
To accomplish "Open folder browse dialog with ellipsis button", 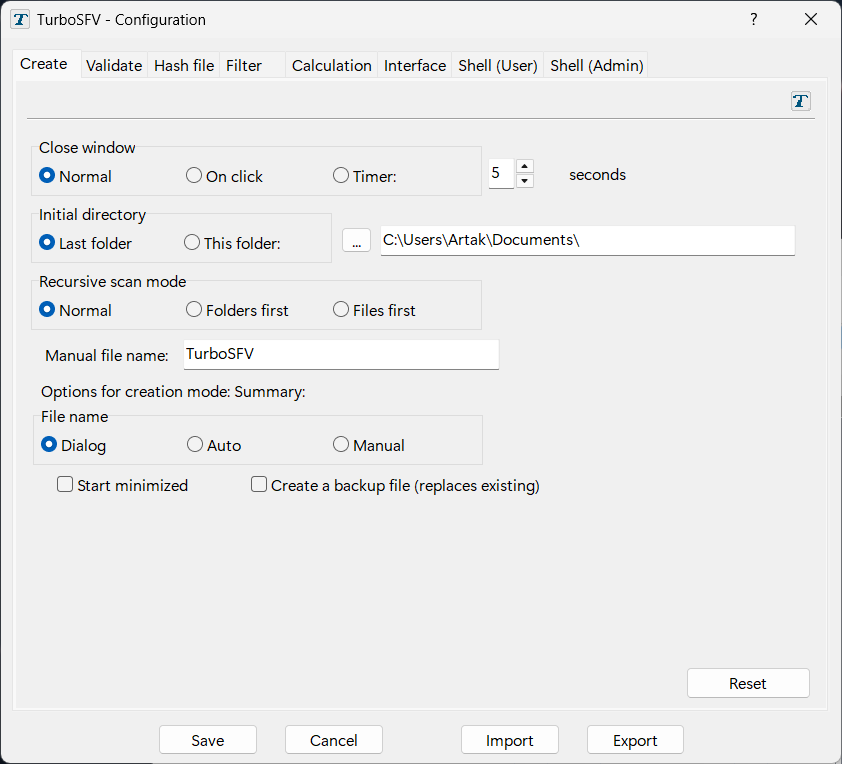I will (x=356, y=241).
